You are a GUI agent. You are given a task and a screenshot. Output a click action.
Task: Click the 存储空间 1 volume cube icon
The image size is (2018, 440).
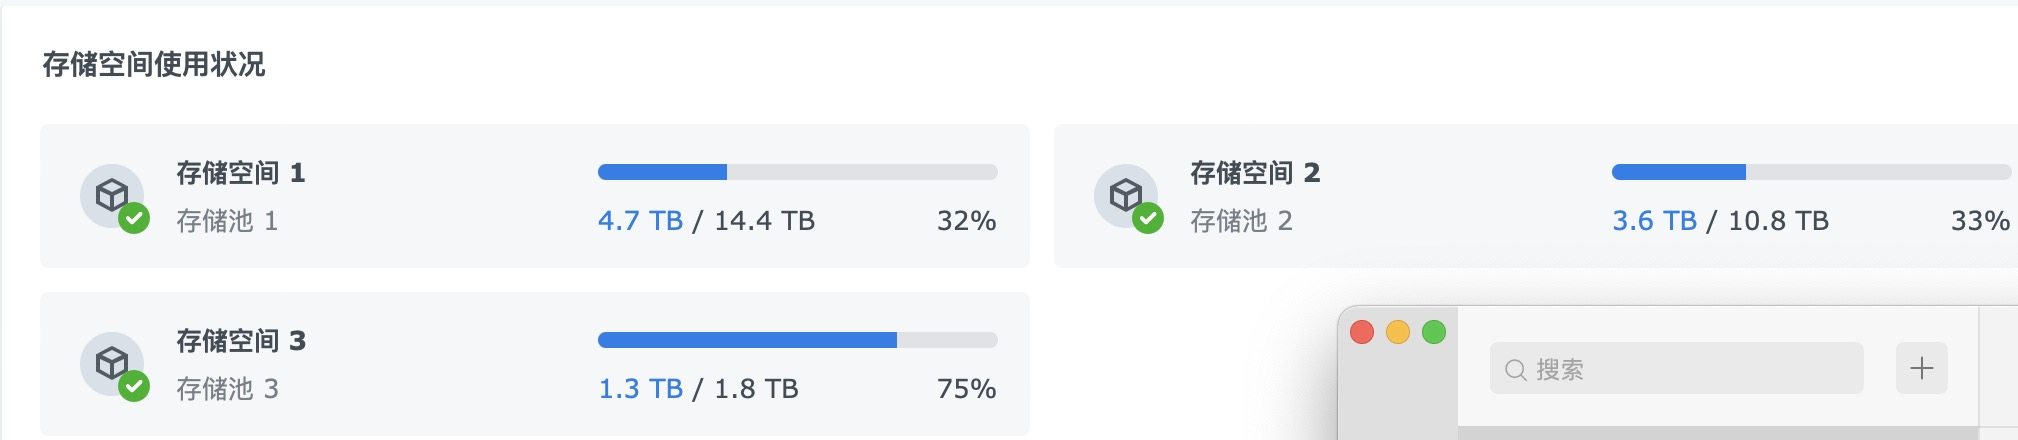111,194
